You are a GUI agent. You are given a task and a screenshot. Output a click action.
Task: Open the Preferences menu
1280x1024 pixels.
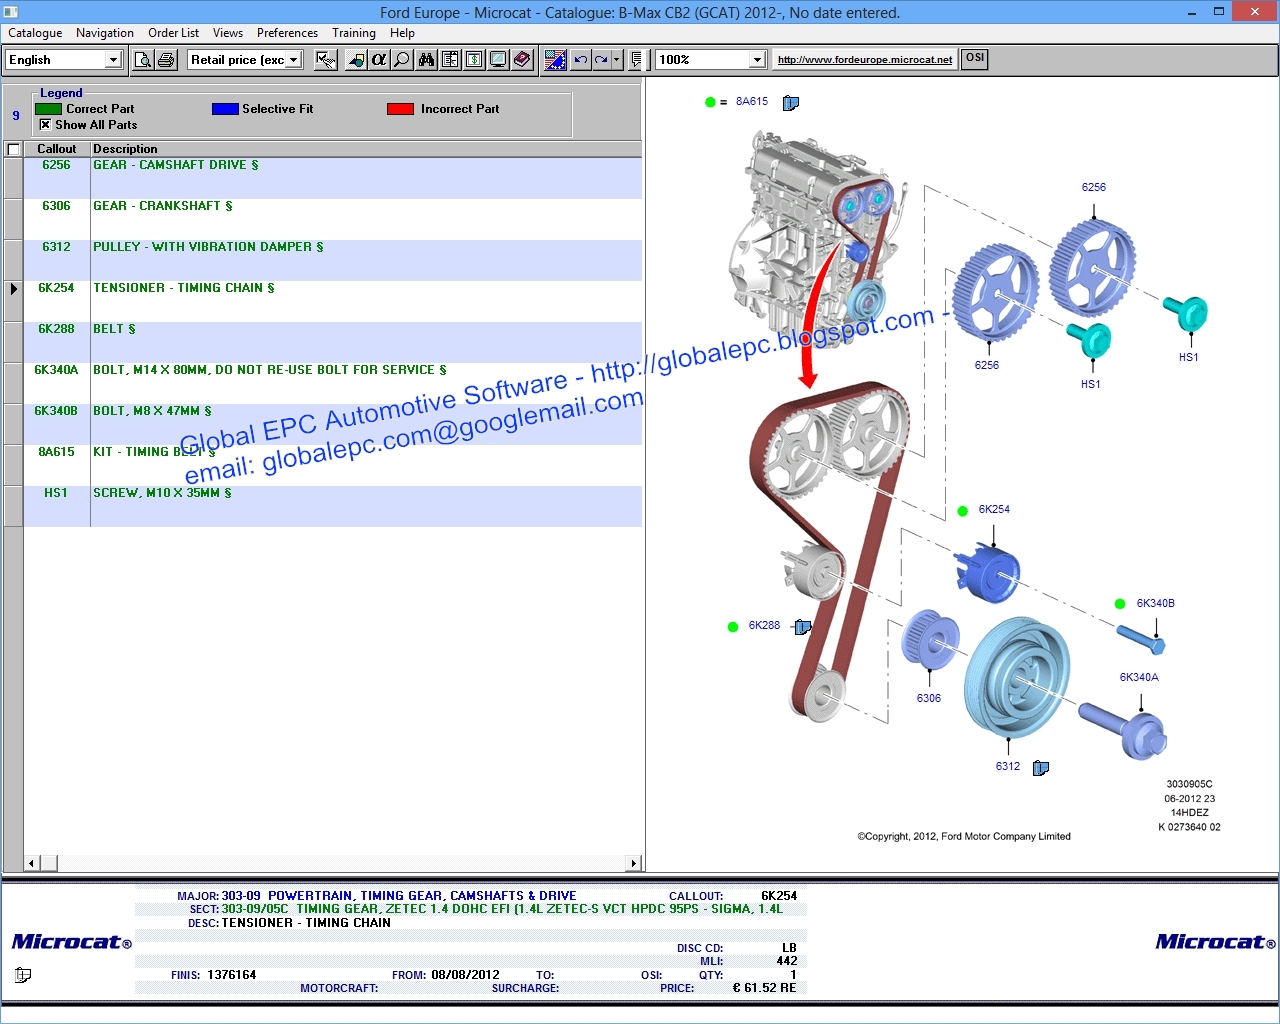point(288,33)
